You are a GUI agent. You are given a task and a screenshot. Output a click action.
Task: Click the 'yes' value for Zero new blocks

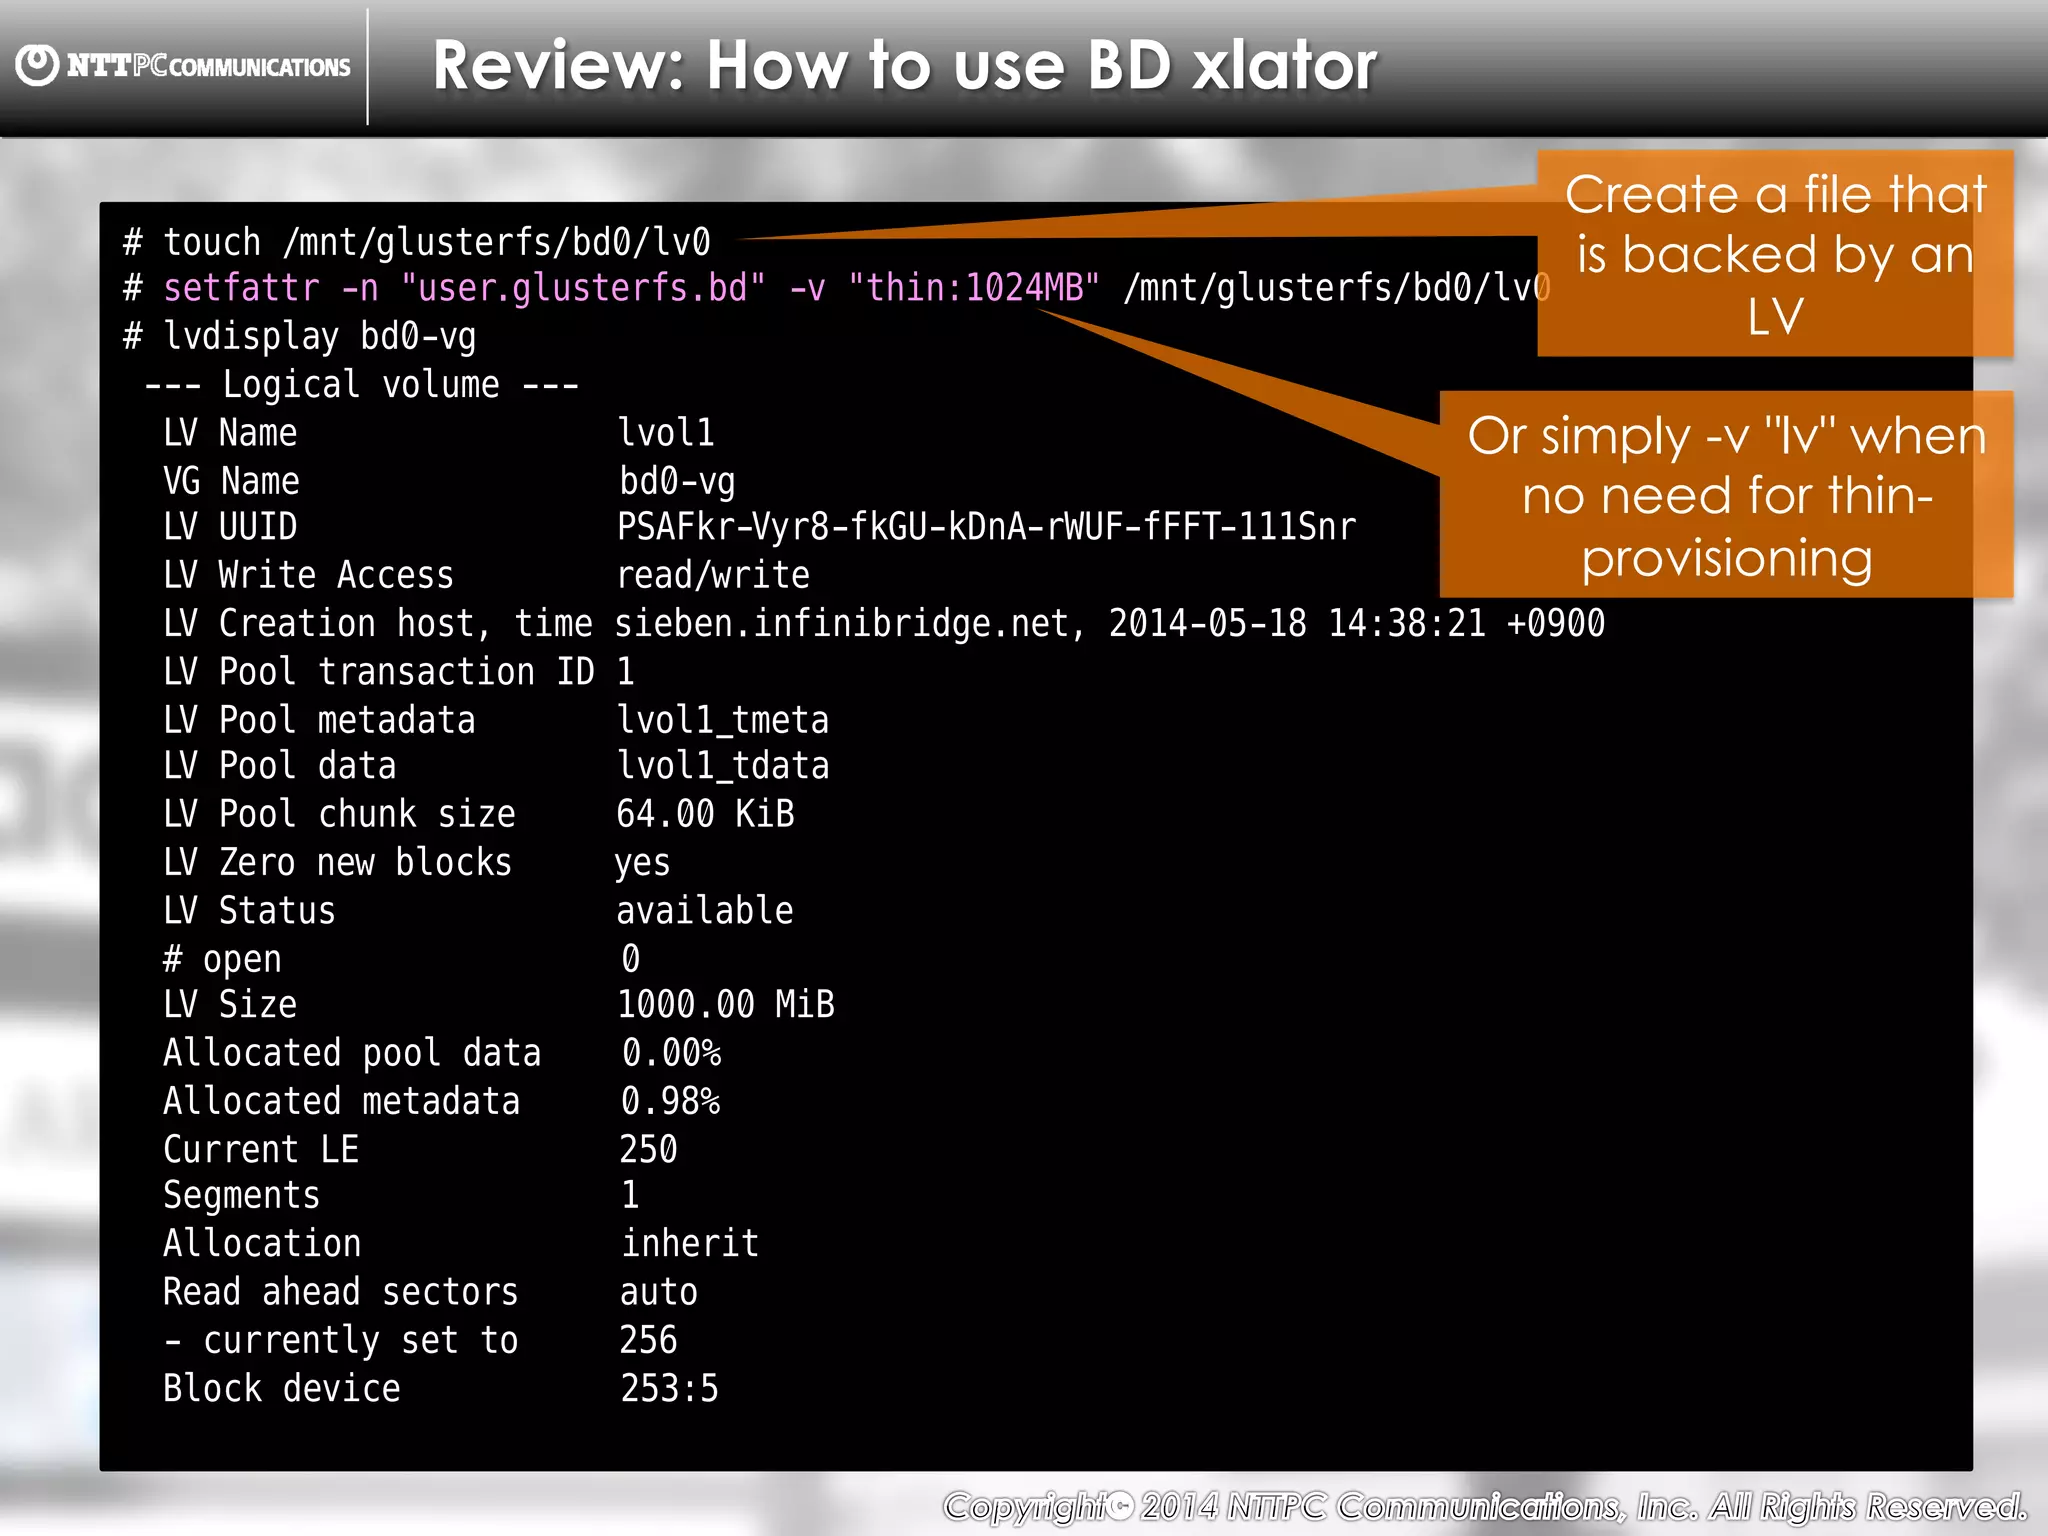pyautogui.click(x=642, y=863)
